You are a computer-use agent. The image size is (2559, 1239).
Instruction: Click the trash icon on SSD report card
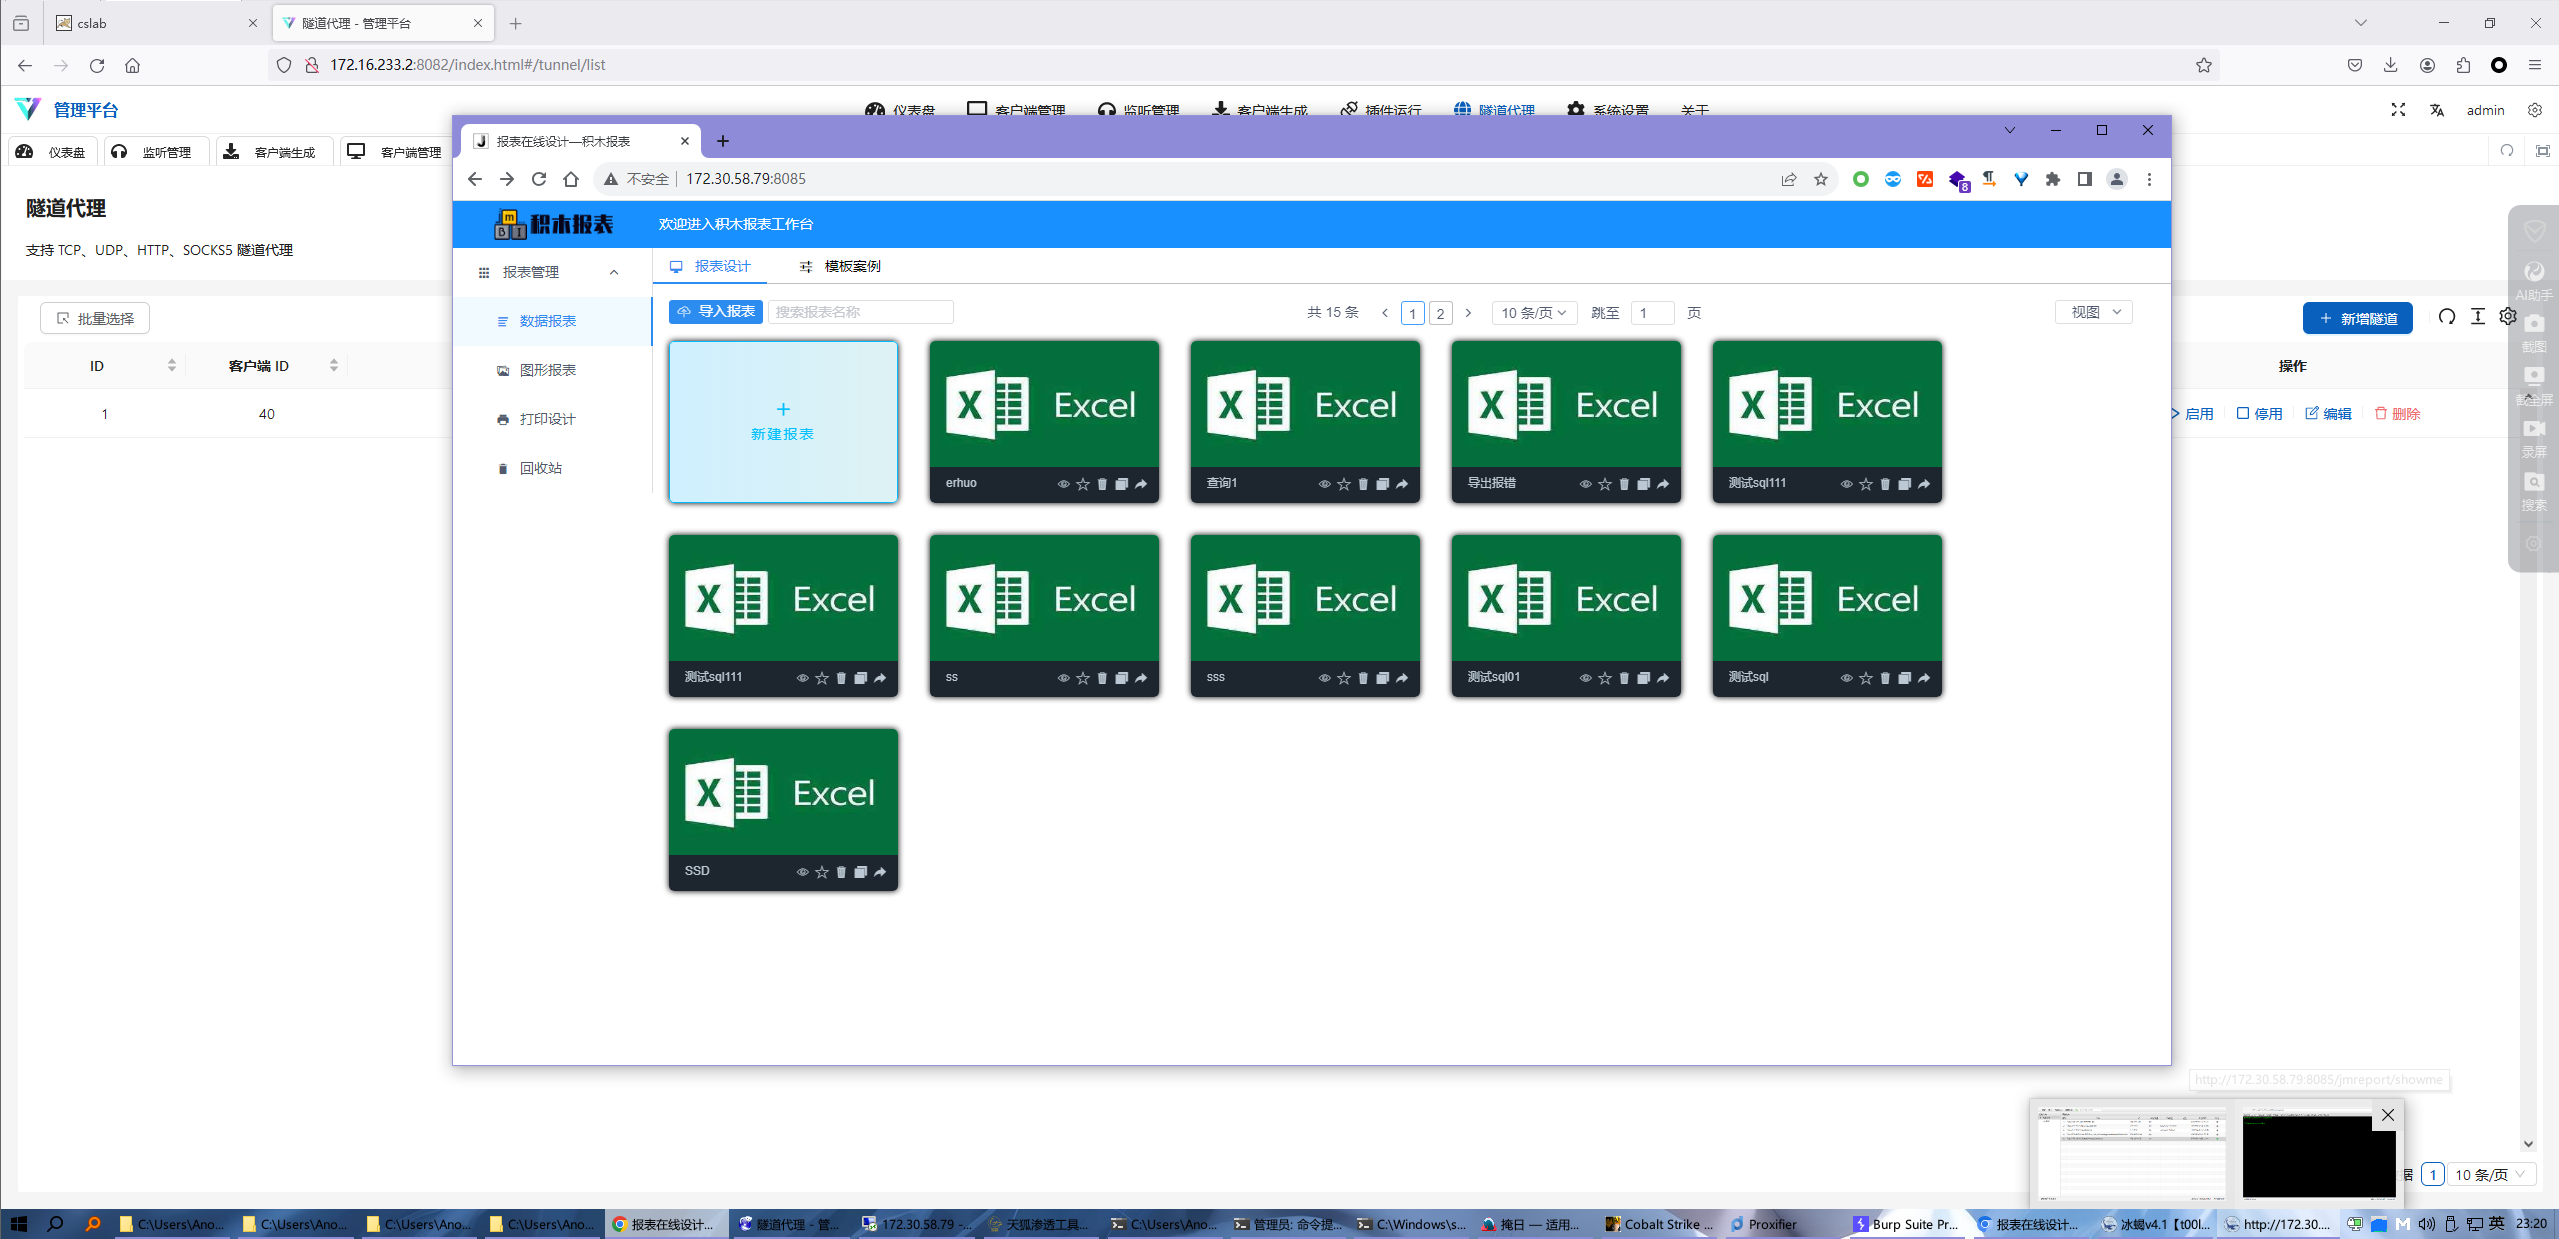pos(841,872)
